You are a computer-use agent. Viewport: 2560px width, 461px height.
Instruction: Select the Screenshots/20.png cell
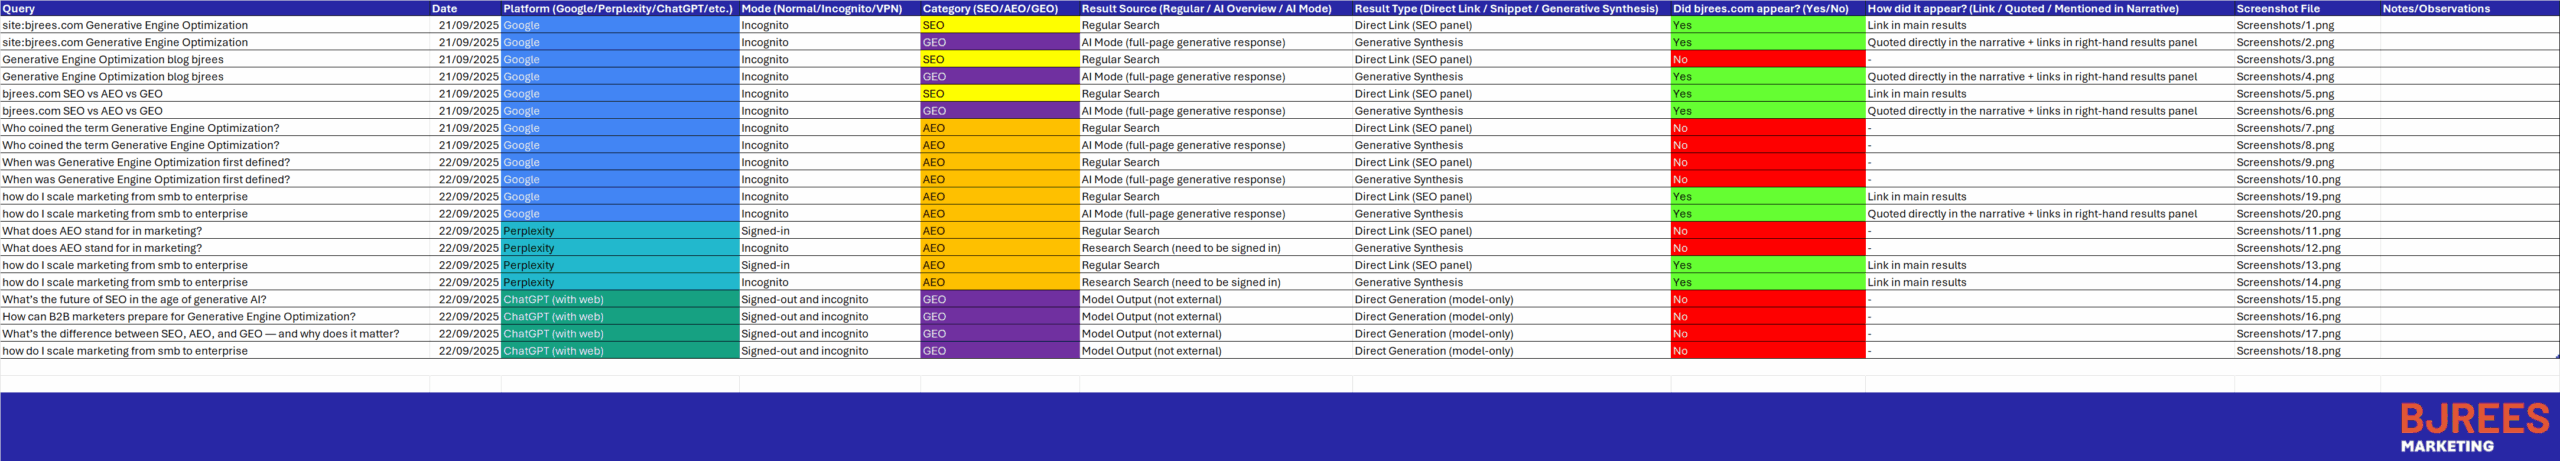pyautogui.click(x=2305, y=214)
